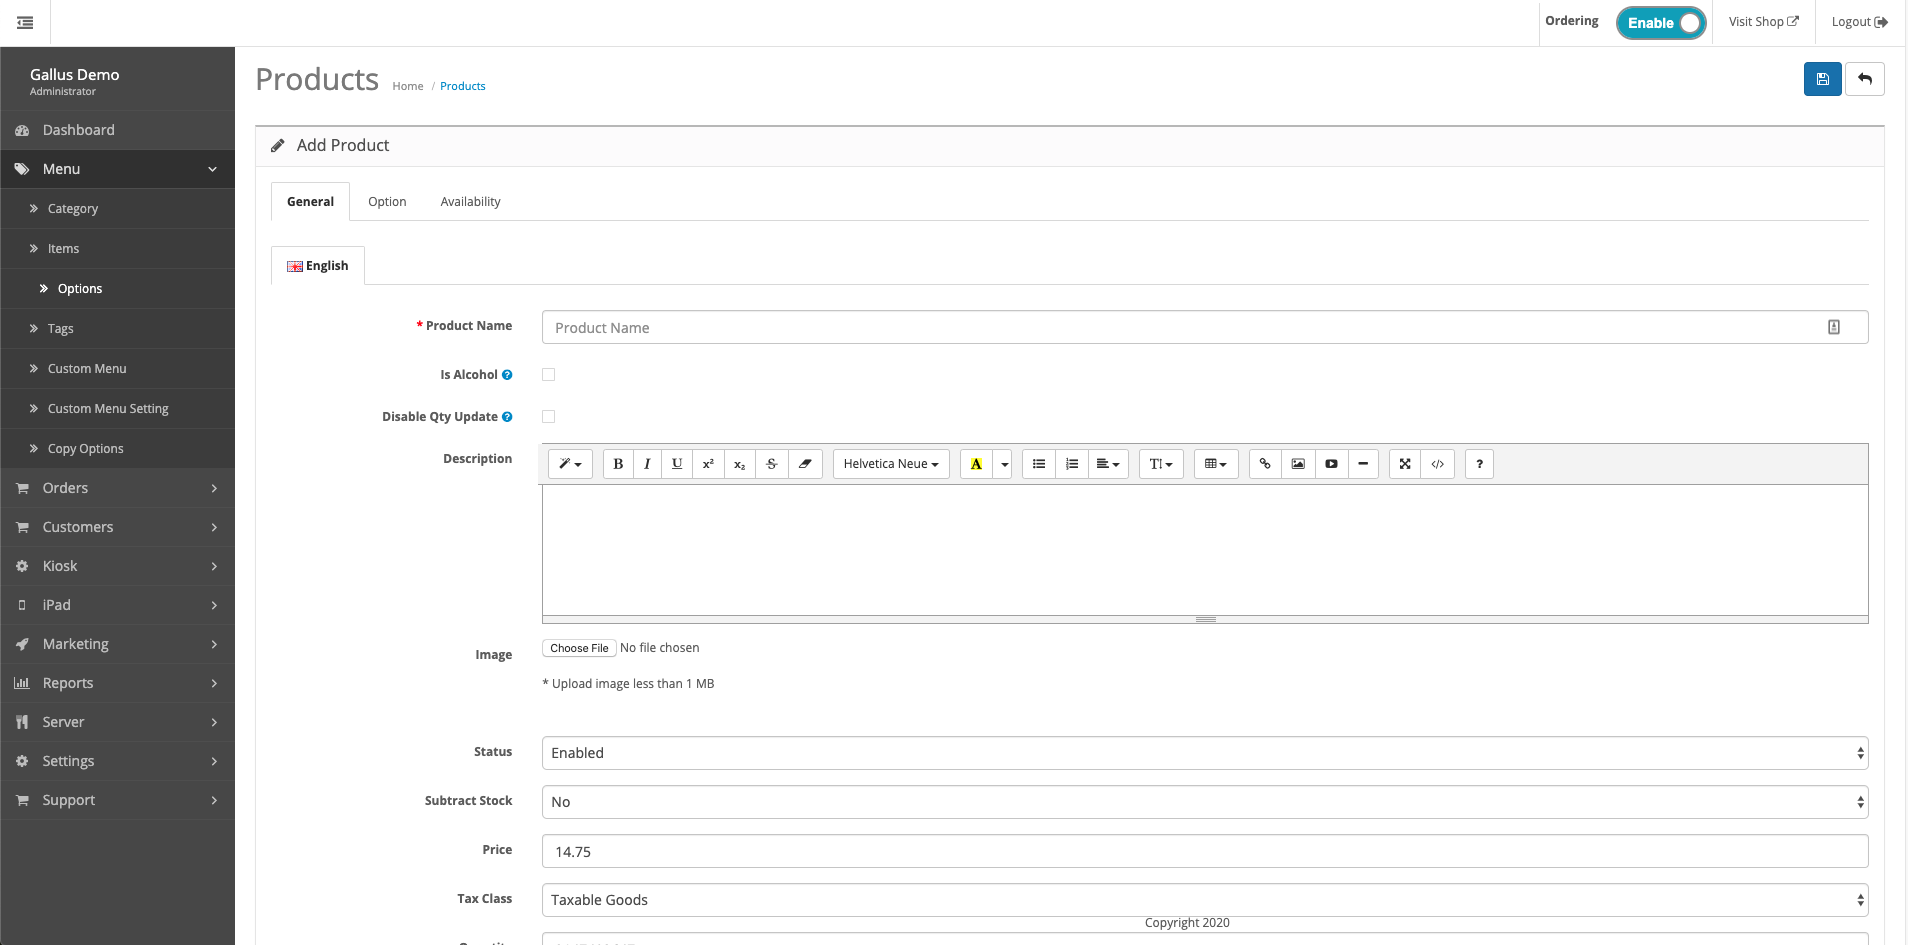Open the Status dropdown showing Enabled

click(1205, 753)
